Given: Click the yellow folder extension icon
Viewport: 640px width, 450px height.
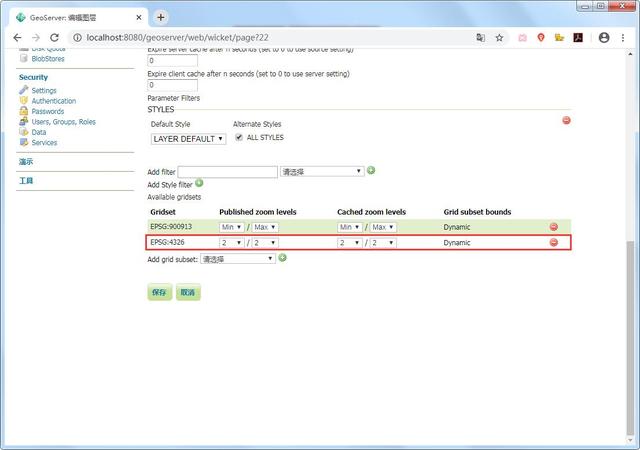Looking at the screenshot, I should pos(559,38).
